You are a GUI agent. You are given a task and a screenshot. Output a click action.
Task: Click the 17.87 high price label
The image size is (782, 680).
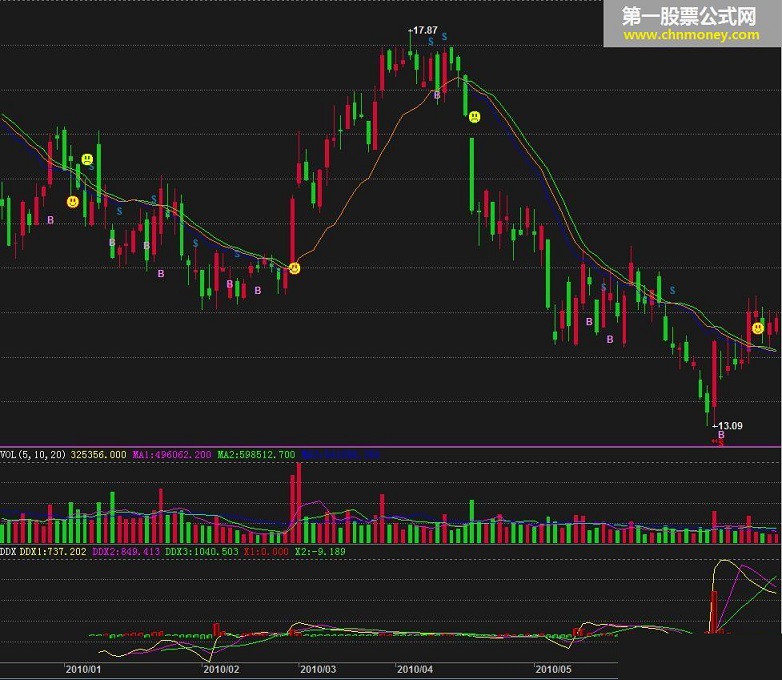(x=425, y=30)
